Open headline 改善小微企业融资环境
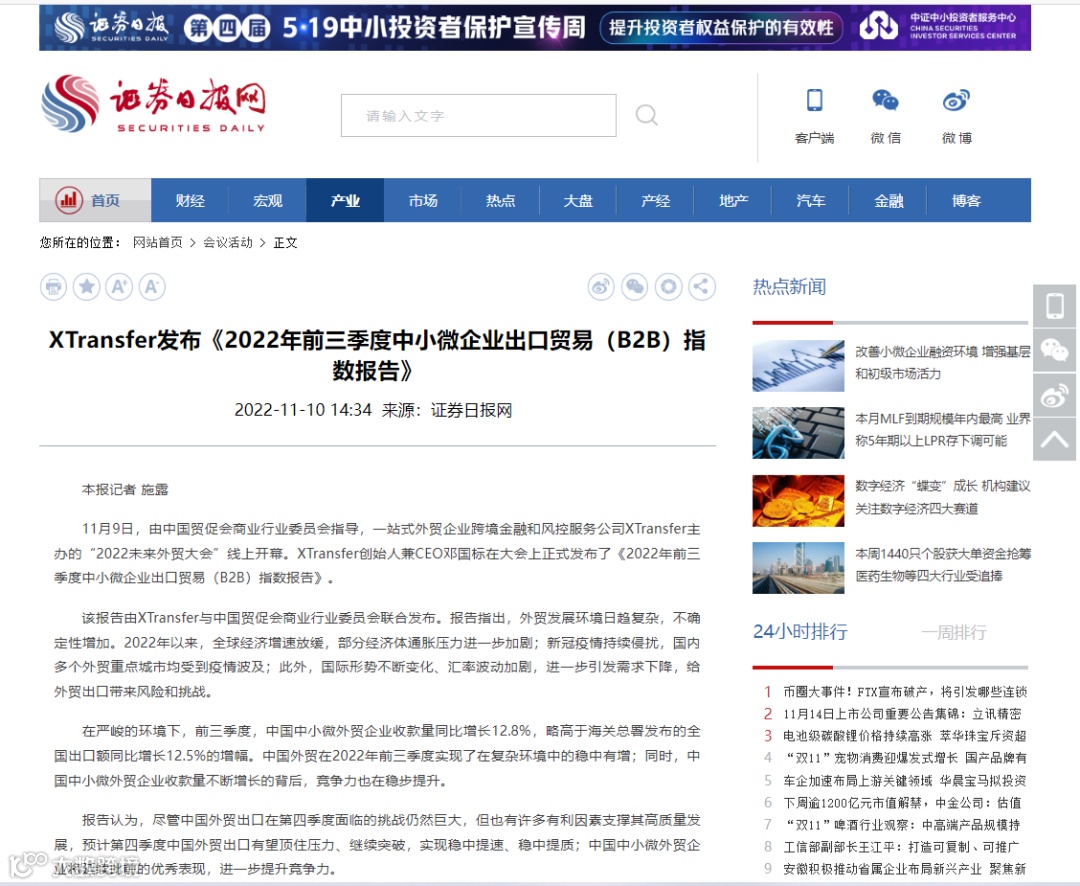 coord(942,362)
